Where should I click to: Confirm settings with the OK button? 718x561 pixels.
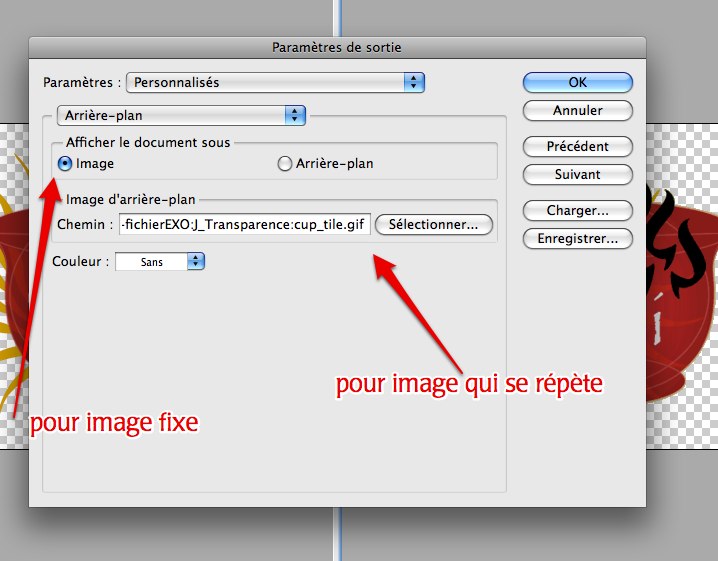(x=577, y=82)
